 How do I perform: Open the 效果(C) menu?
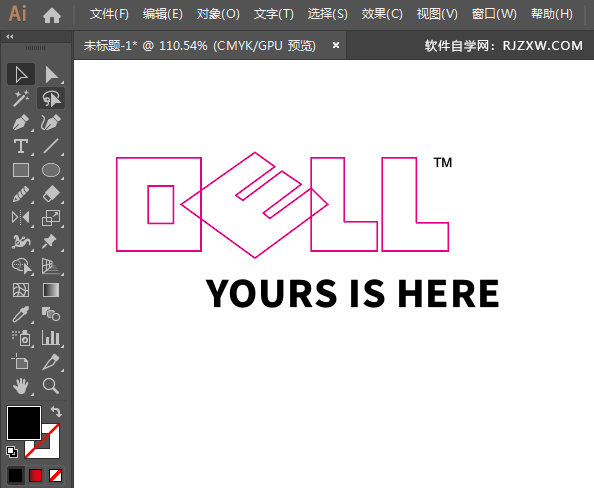[x=382, y=14]
